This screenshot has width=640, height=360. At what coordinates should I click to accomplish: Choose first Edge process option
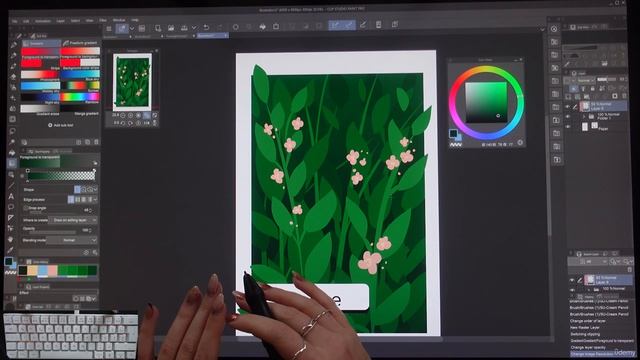pos(71,199)
